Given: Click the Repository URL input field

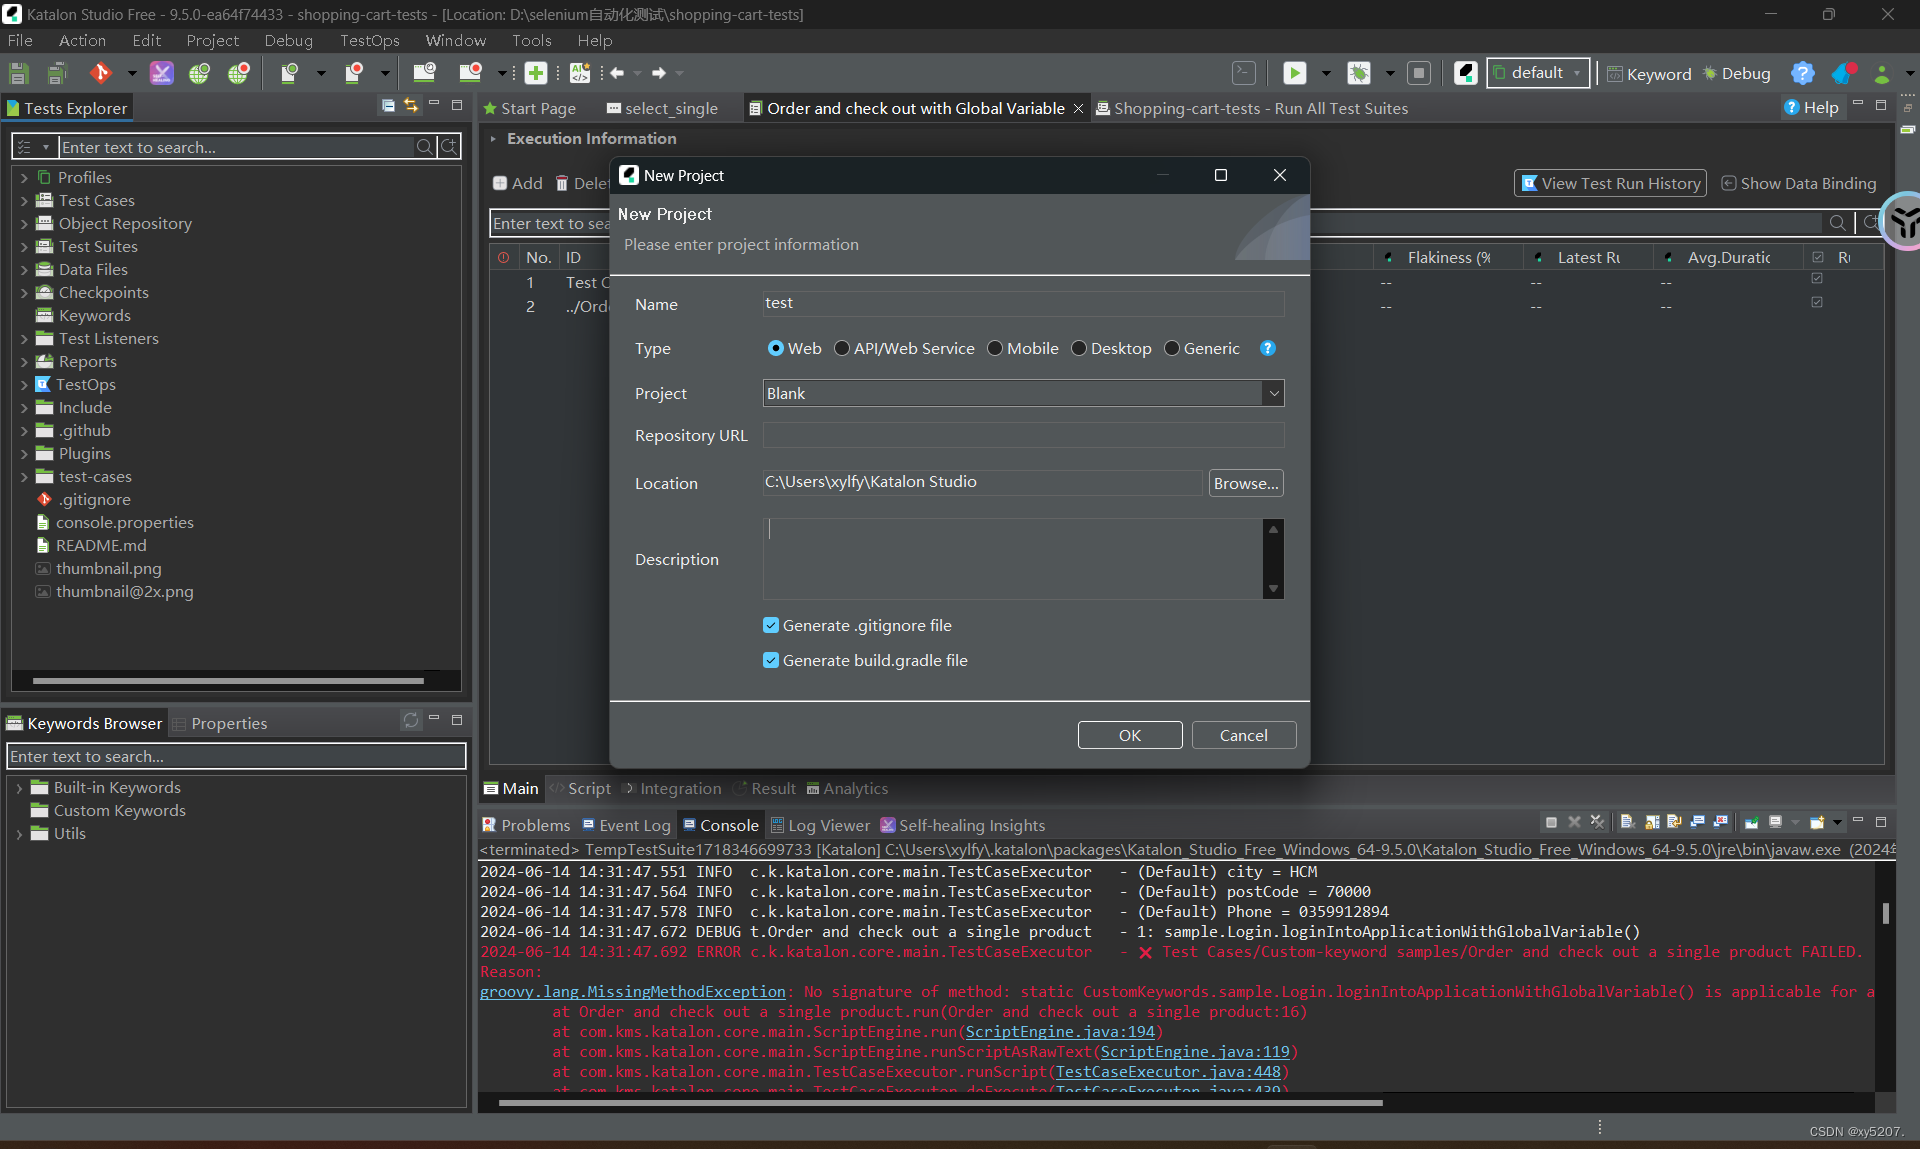Looking at the screenshot, I should pyautogui.click(x=1022, y=435).
